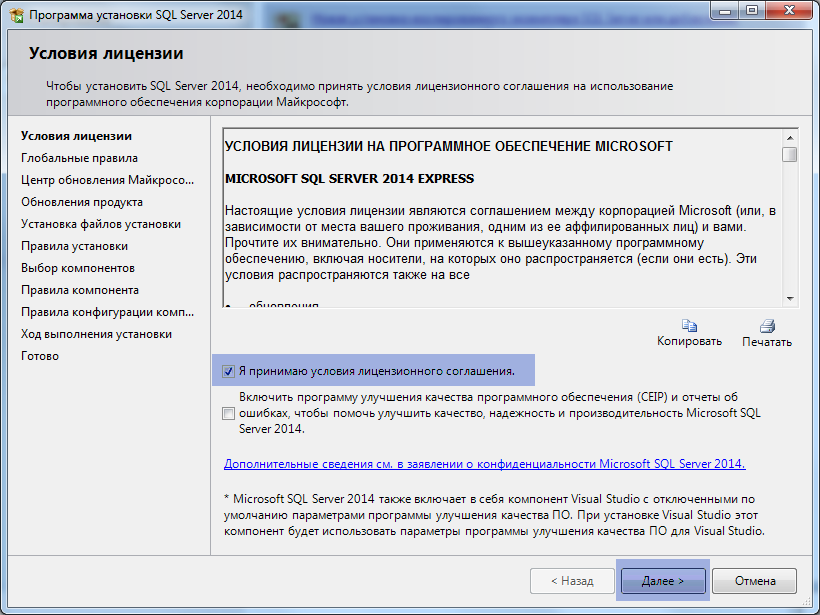This screenshot has width=820, height=615.
Task: Click the MICROSOFT SQL SERVER 2014 EXPRESS heading
Action: [x=349, y=179]
